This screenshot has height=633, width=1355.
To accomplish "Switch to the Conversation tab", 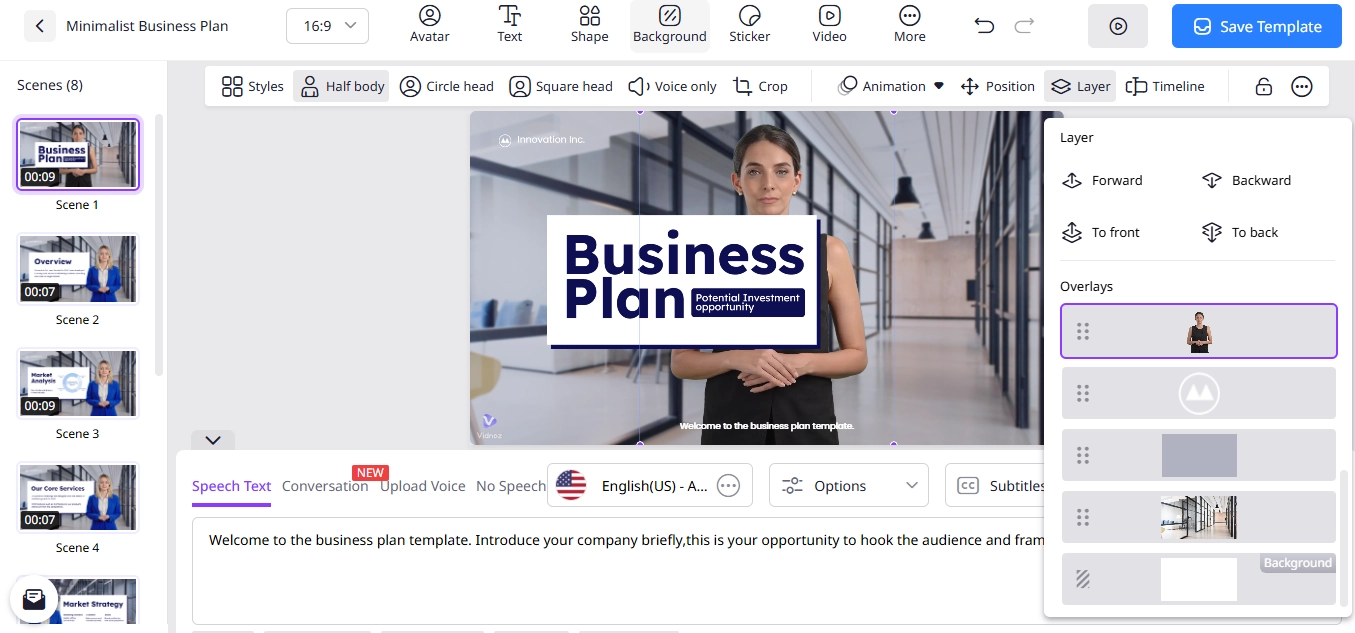I will pos(325,486).
